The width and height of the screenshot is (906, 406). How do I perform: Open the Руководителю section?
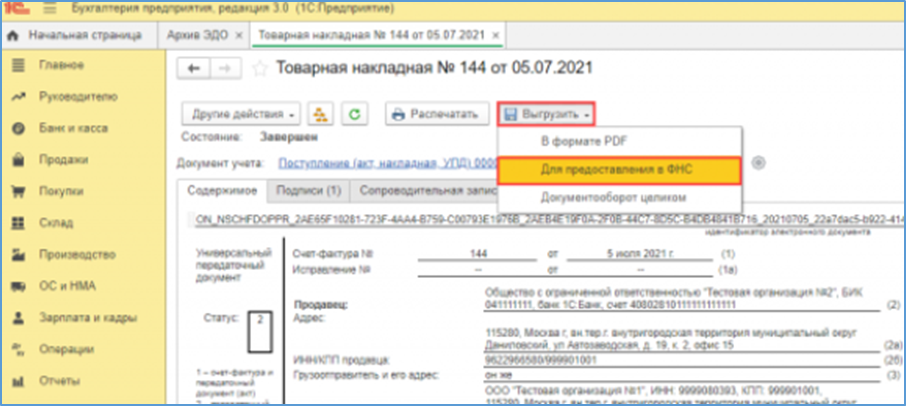coord(78,97)
